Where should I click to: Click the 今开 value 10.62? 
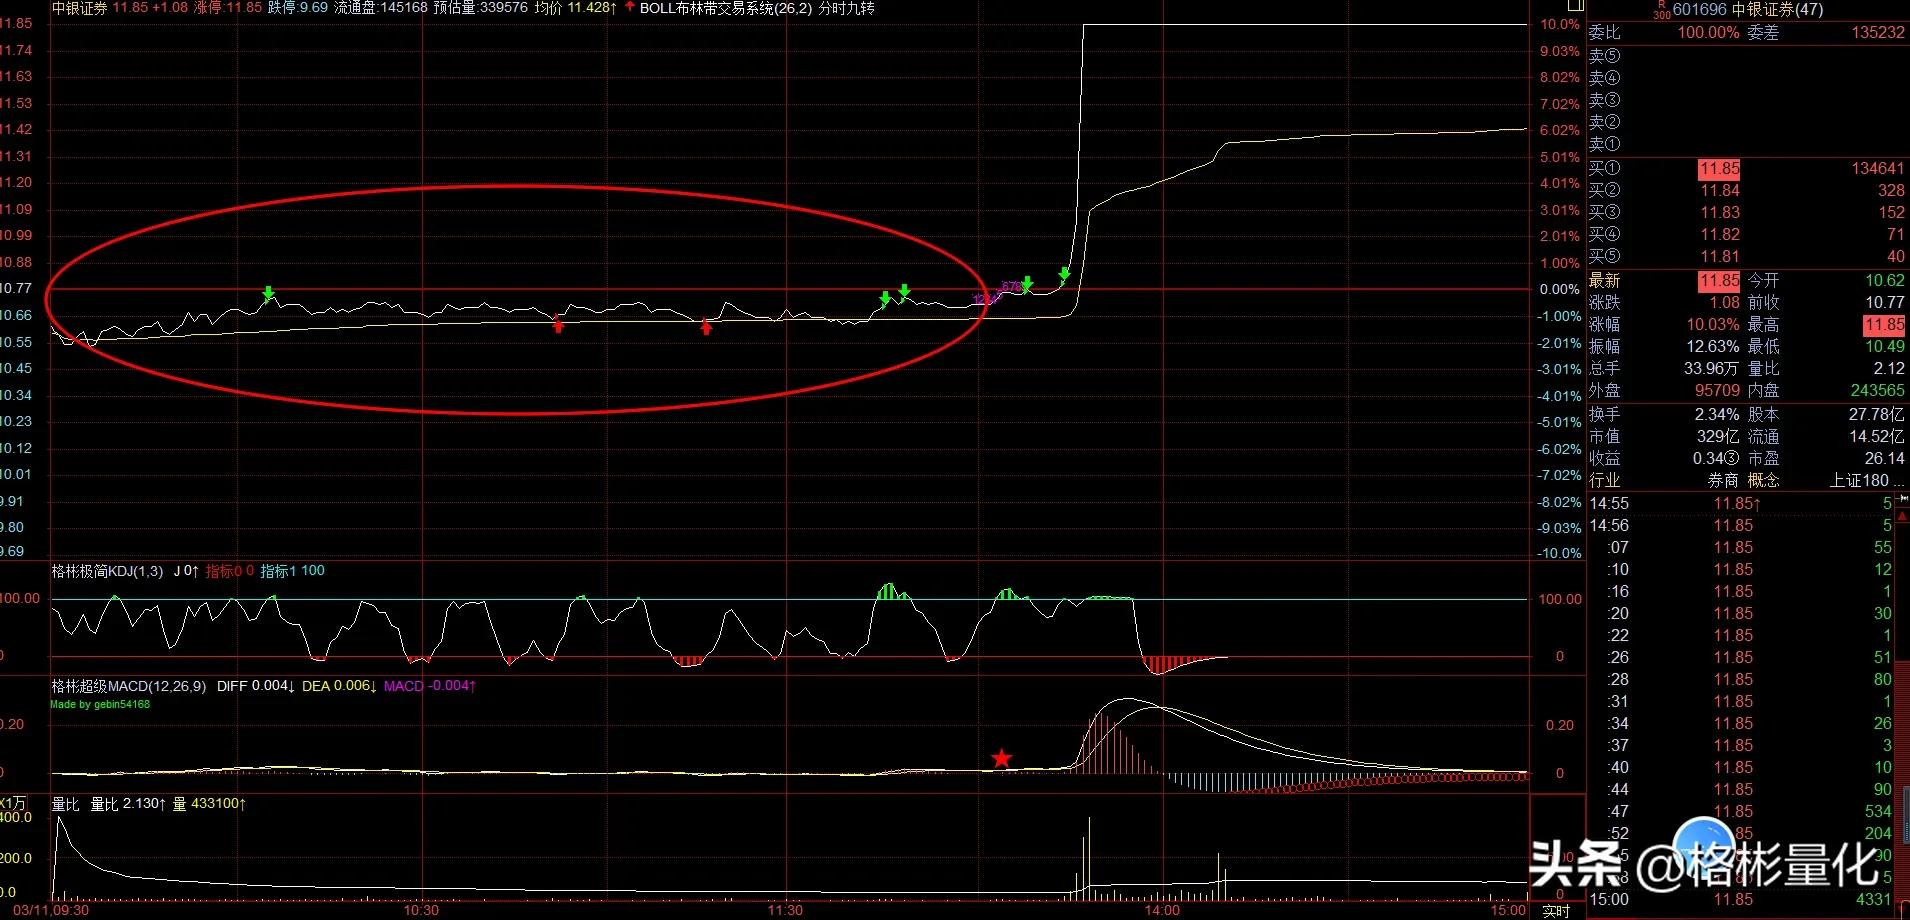pos(1885,280)
